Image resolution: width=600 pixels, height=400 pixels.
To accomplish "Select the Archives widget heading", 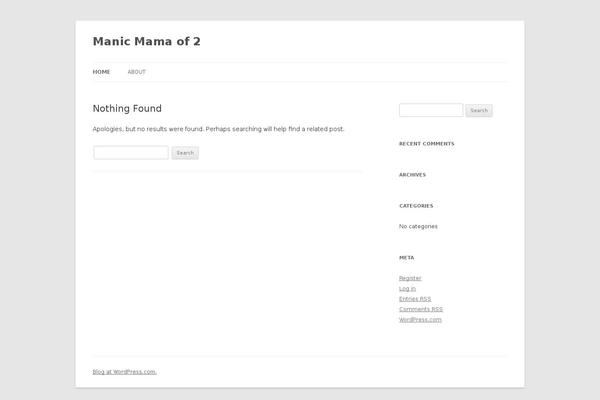I will coord(412,175).
